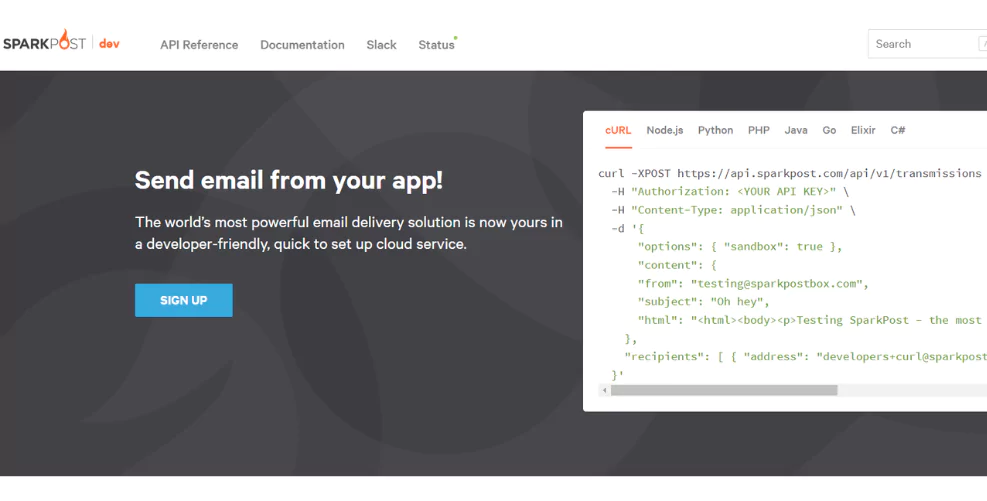This screenshot has height=501, width=987.
Task: Go to the Slack community link
Action: click(381, 45)
